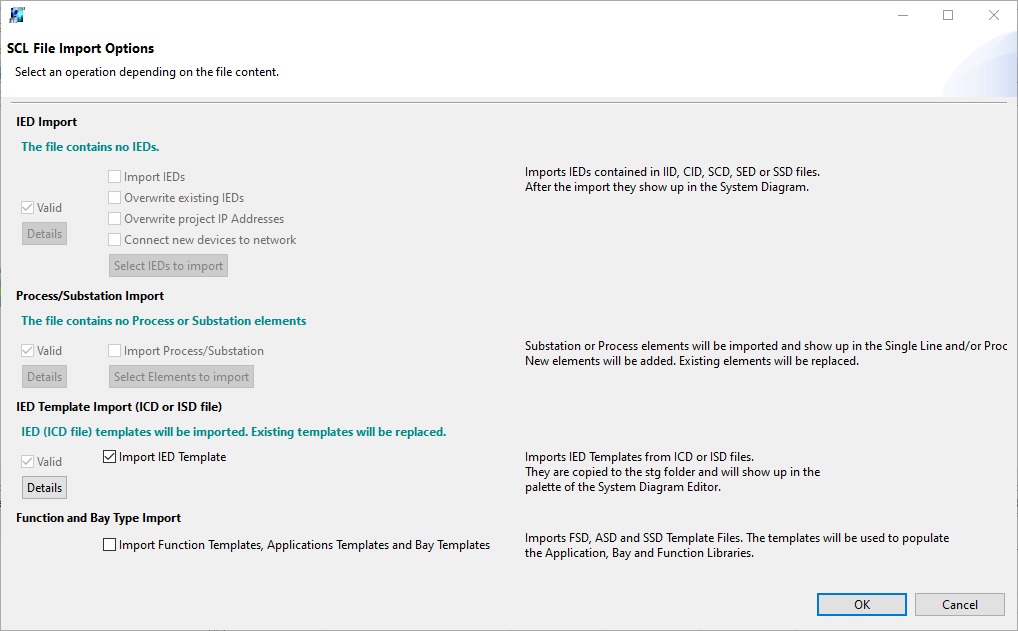Image resolution: width=1018 pixels, height=631 pixels.
Task: Maximize the SCL import dialog window
Action: 948,15
